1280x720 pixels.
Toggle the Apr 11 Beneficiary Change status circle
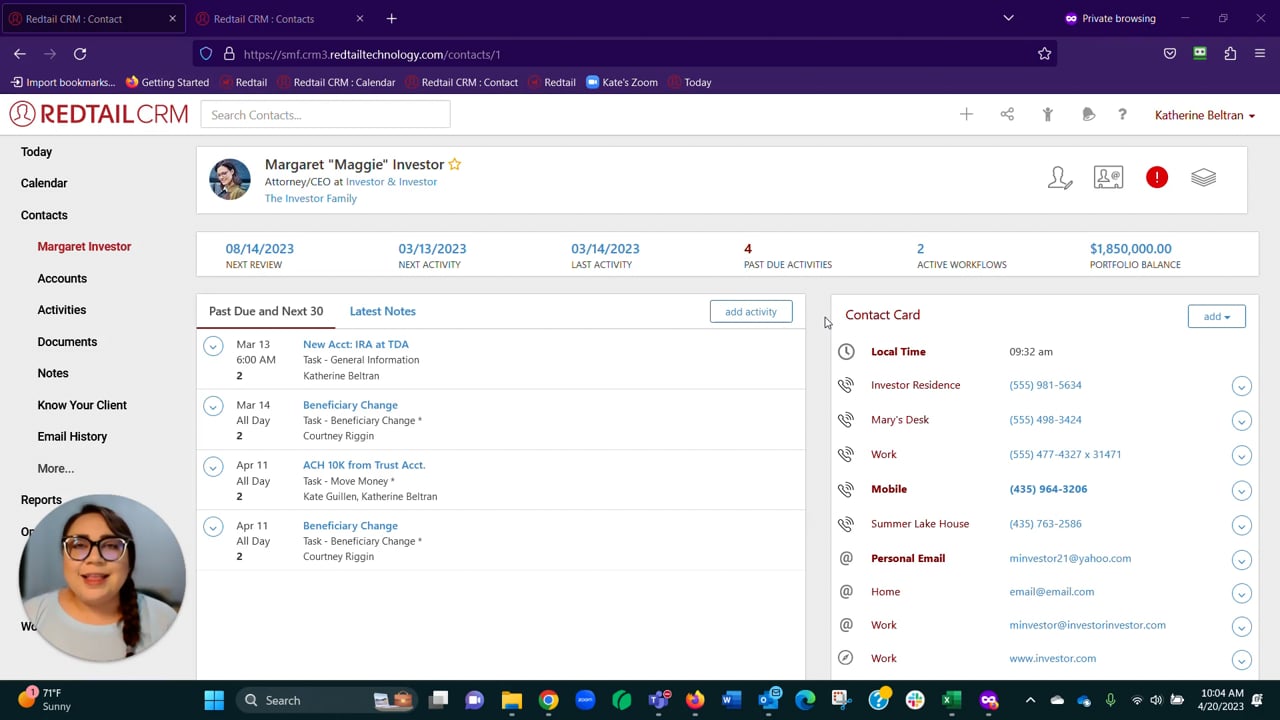click(x=212, y=527)
